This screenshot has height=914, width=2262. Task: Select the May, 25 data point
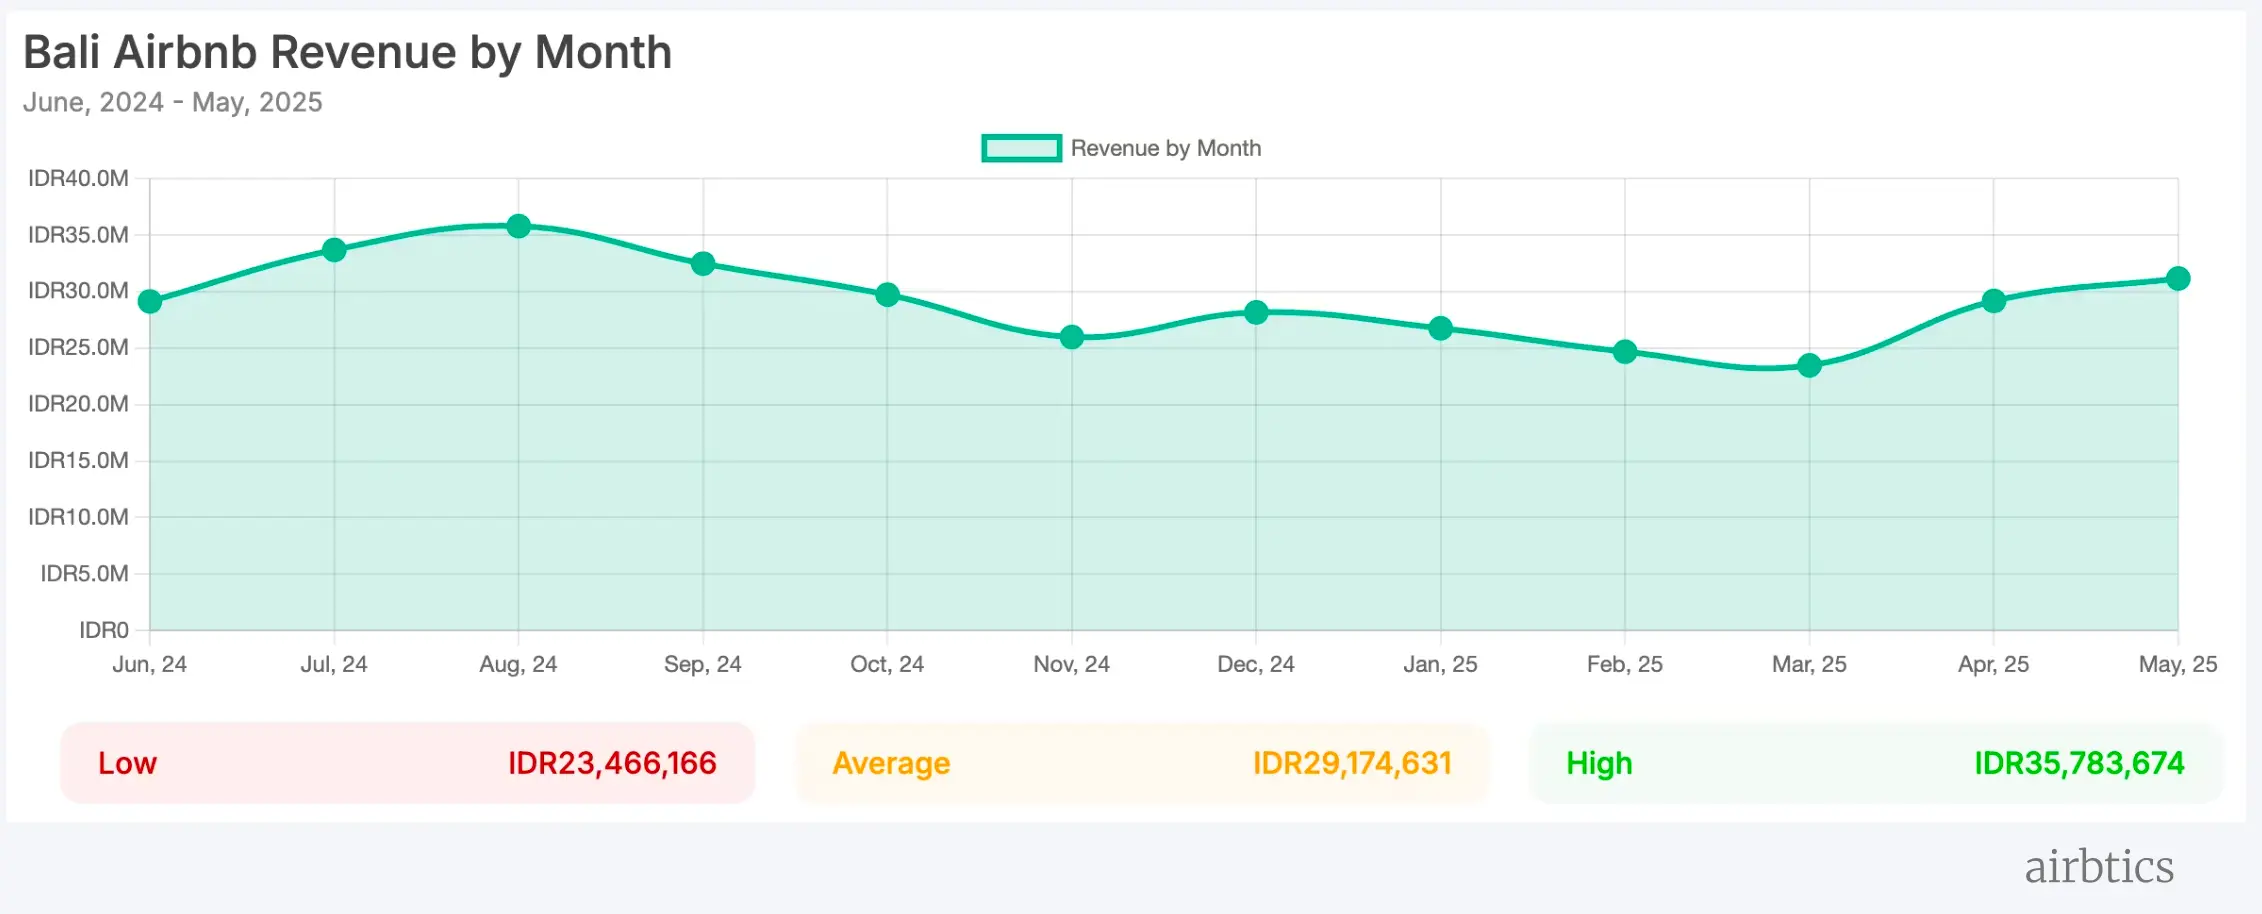[2177, 279]
